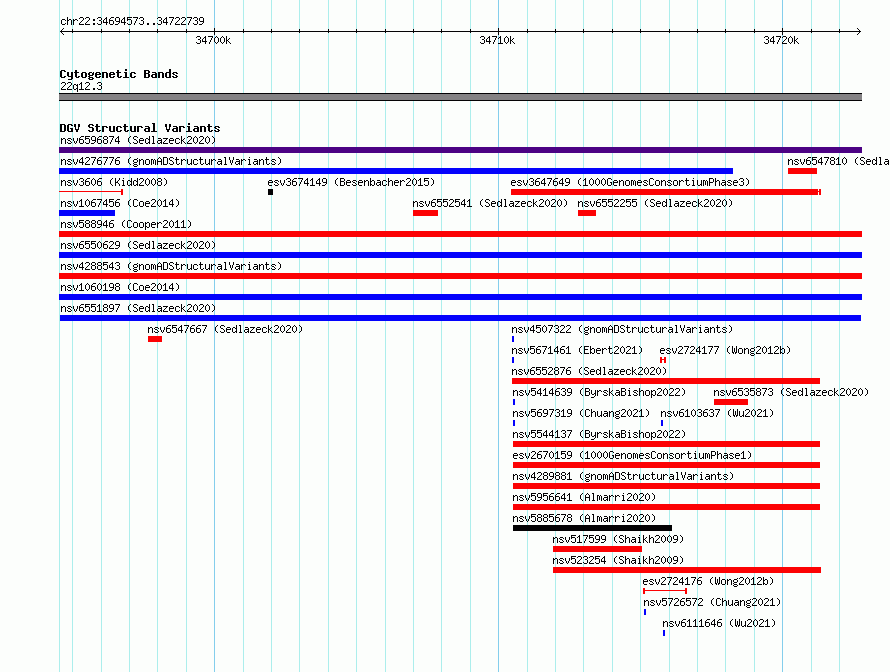Select nsv6552541 (Sedlazeck2020) label
This screenshot has height=672, width=890.
click(x=490, y=203)
